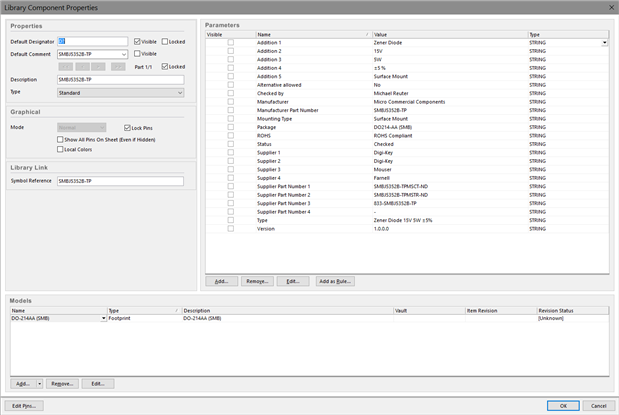Click Add as Rule button
Image resolution: width=619 pixels, height=415 pixels.
[335, 282]
